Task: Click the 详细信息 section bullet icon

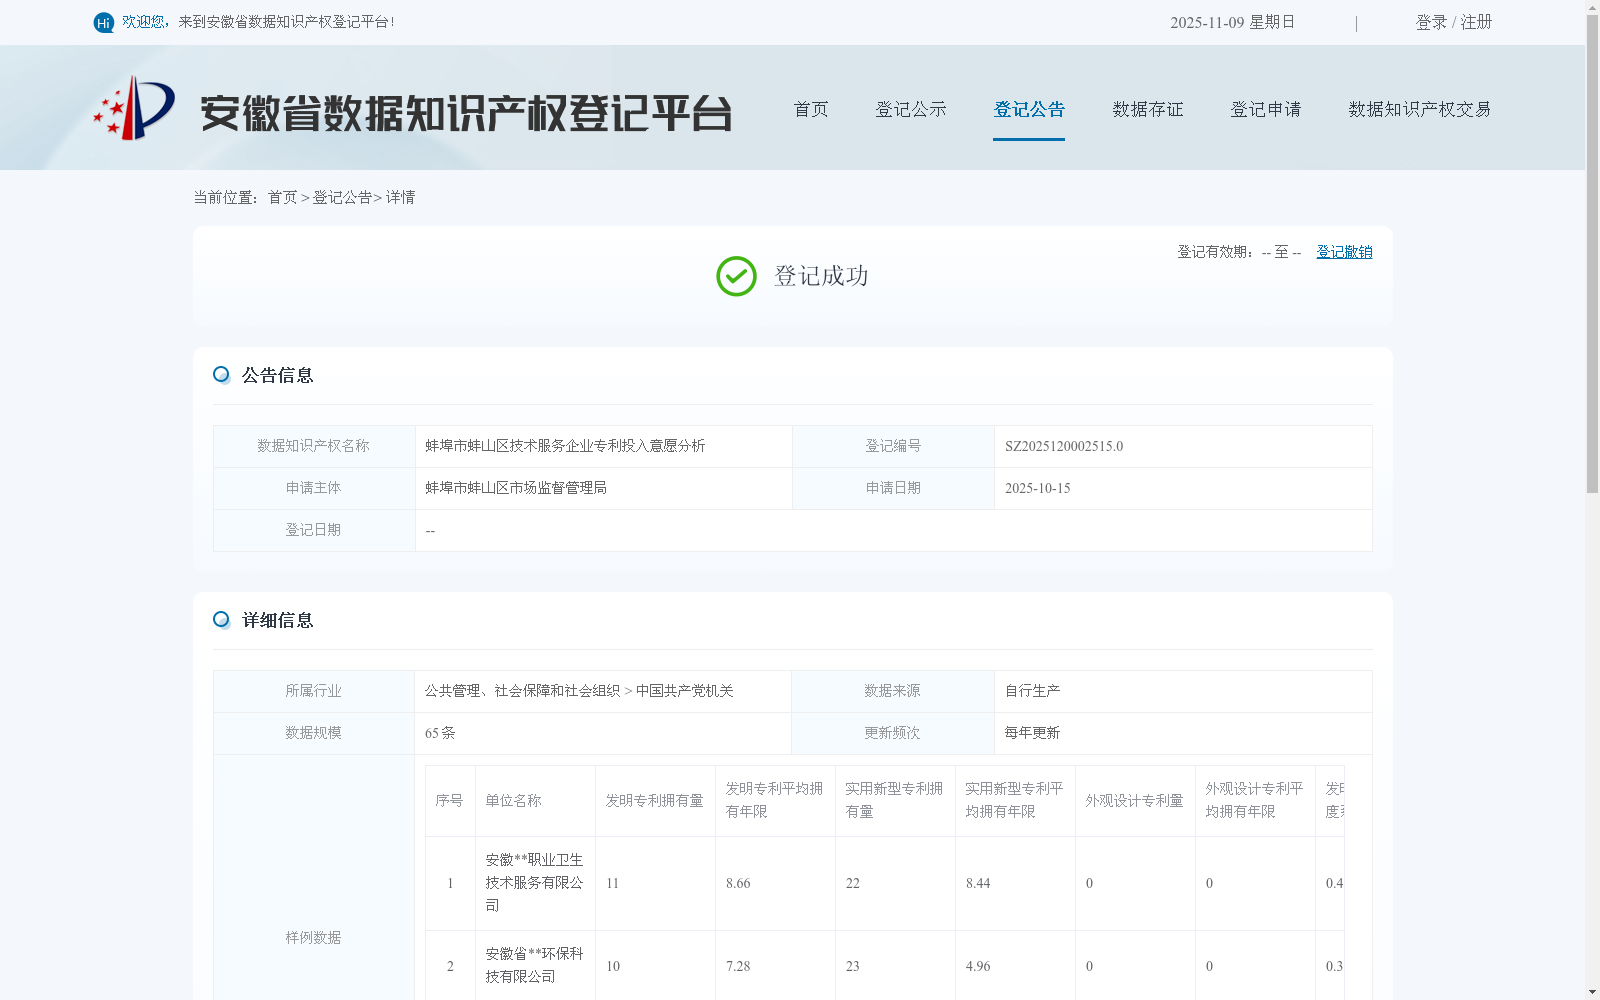Action: tap(221, 620)
